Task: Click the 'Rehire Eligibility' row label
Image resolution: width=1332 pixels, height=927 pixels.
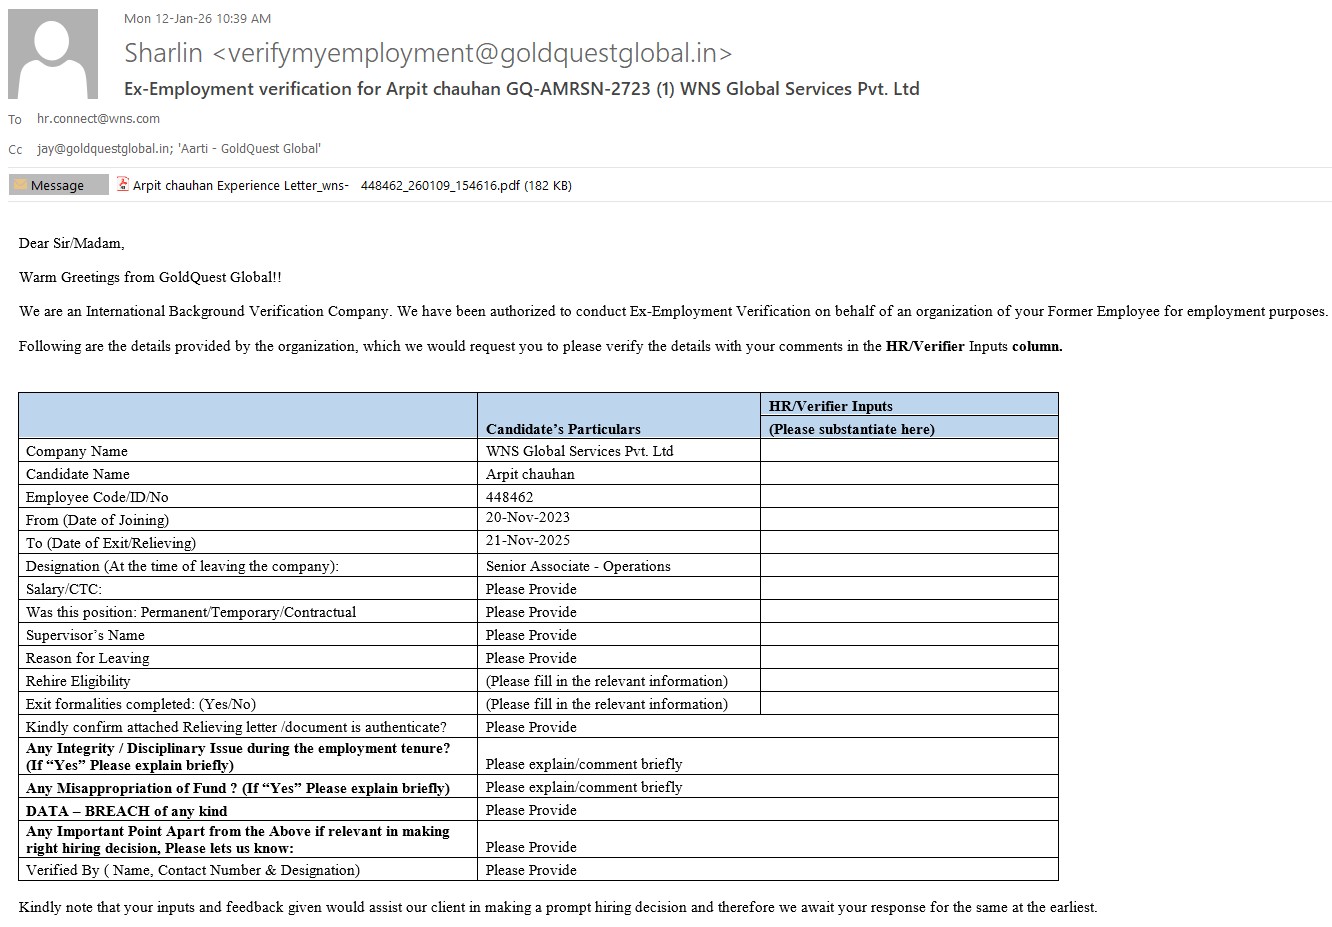Action: (x=78, y=681)
